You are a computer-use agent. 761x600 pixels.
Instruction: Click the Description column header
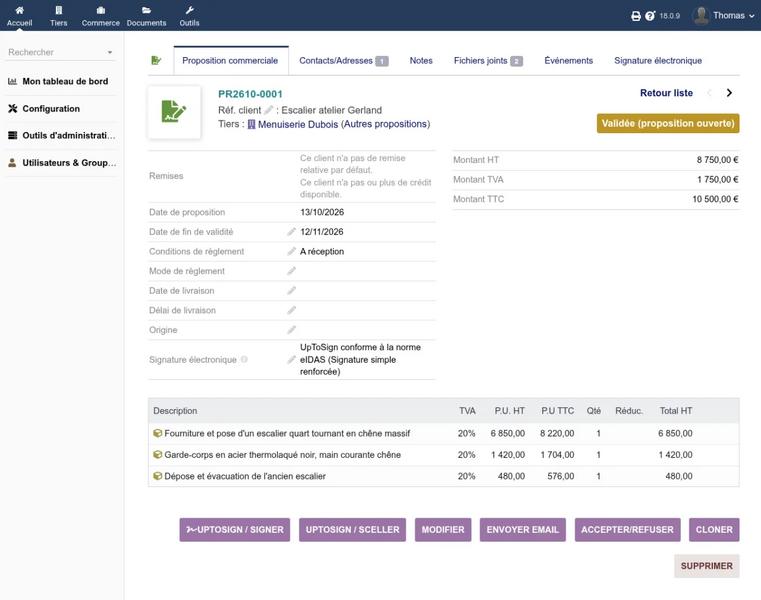point(175,411)
